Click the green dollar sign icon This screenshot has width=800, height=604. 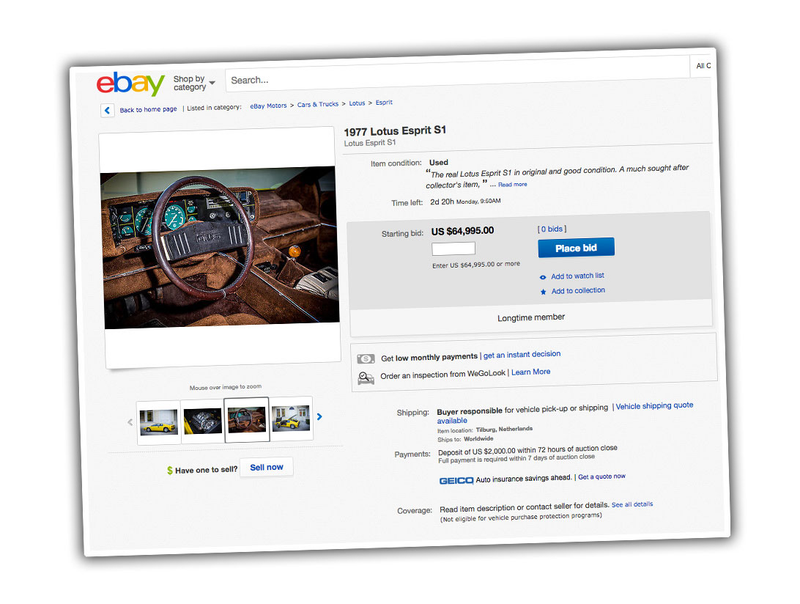(x=170, y=470)
